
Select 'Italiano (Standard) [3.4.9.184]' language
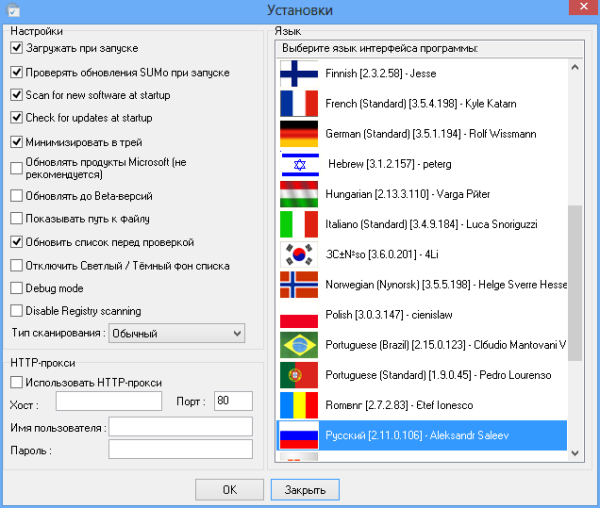422,225
